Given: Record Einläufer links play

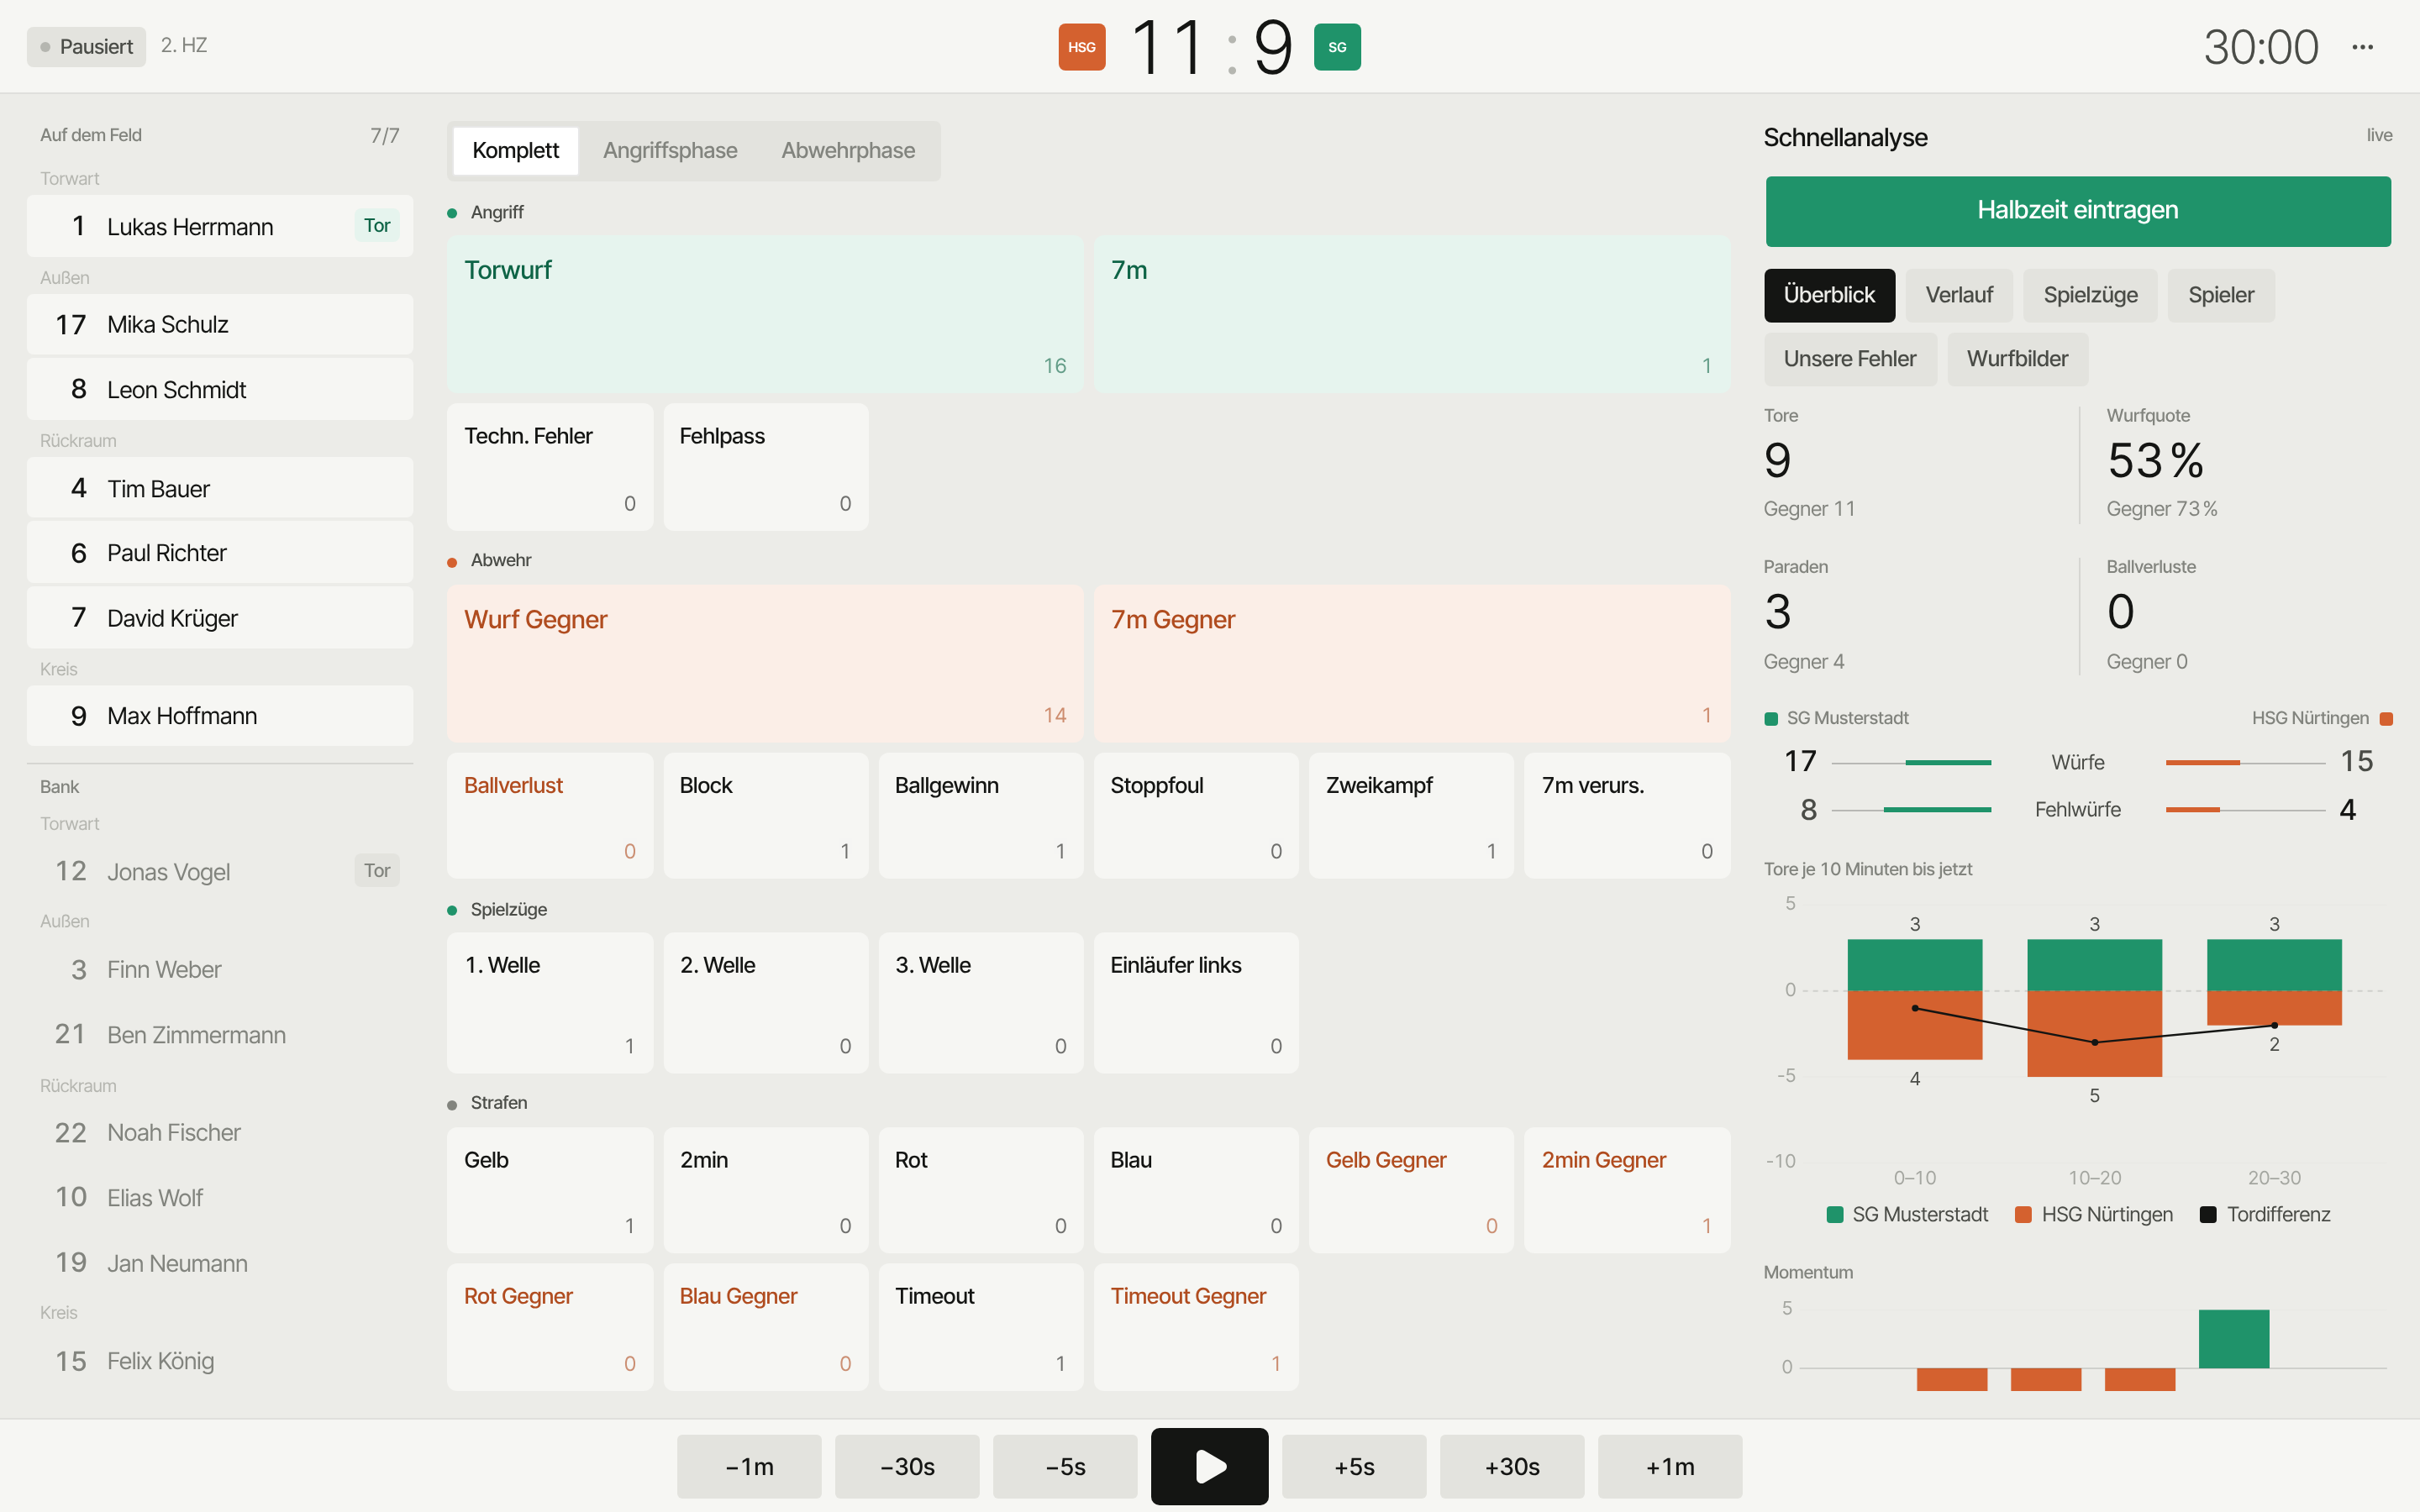Looking at the screenshot, I should click(1196, 1003).
